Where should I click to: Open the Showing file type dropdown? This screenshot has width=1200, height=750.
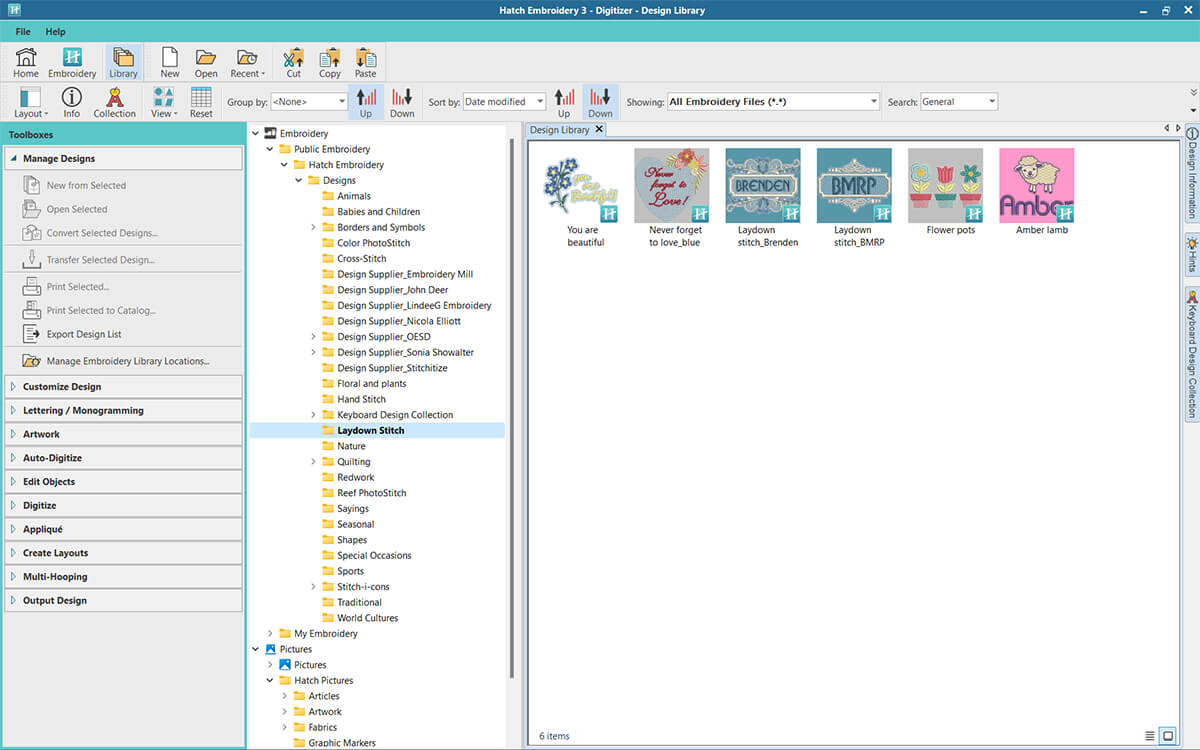point(773,102)
